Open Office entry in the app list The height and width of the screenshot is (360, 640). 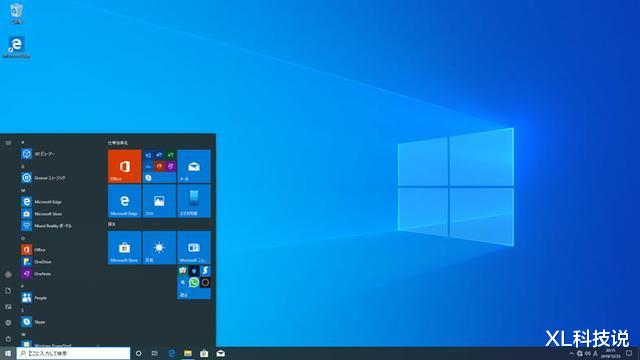tap(61, 249)
